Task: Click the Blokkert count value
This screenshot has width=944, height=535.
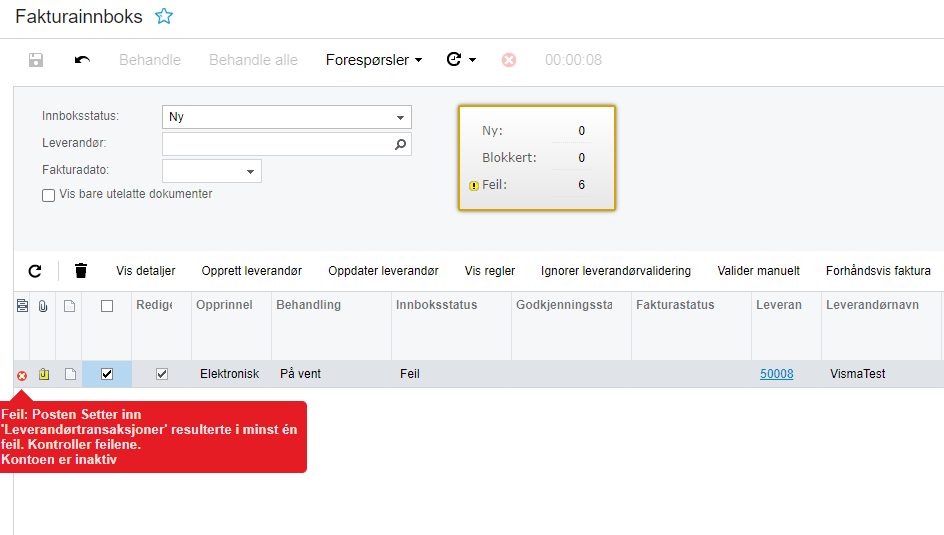Action: pyautogui.click(x=582, y=158)
